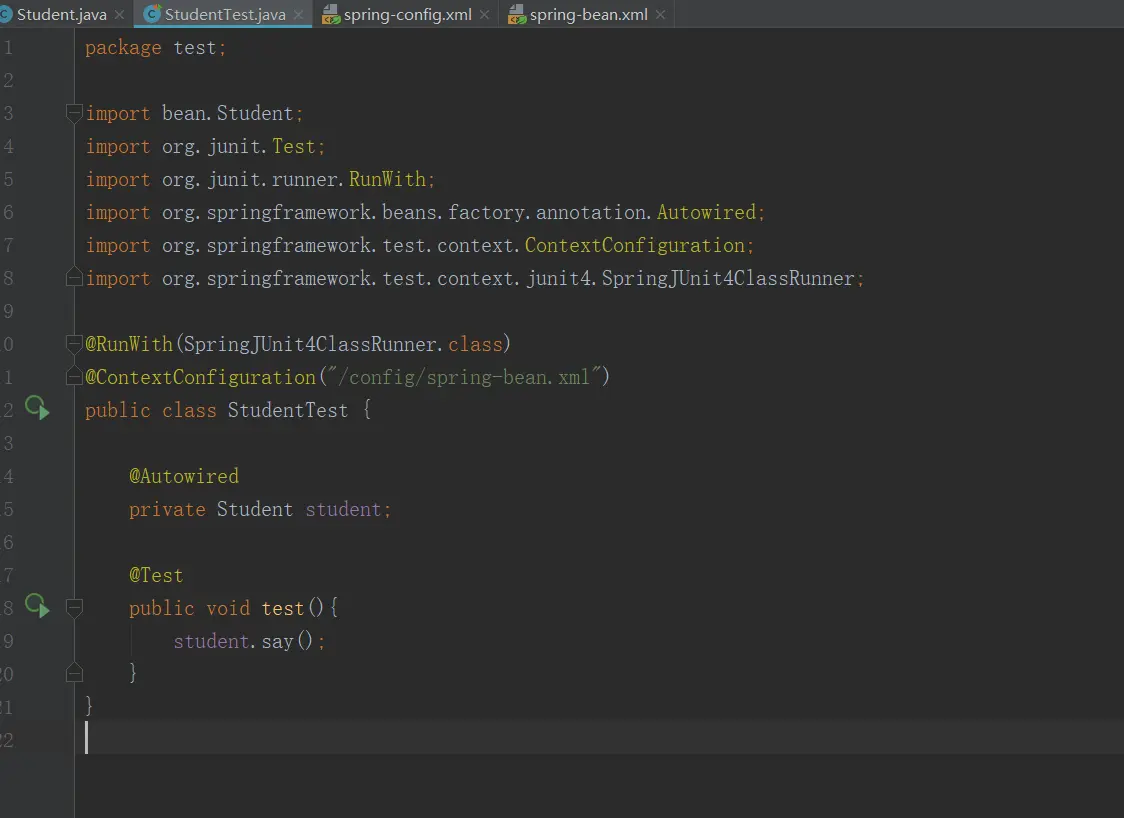
Task: Collapse the imports block at bean.Student line
Action: click(x=74, y=113)
